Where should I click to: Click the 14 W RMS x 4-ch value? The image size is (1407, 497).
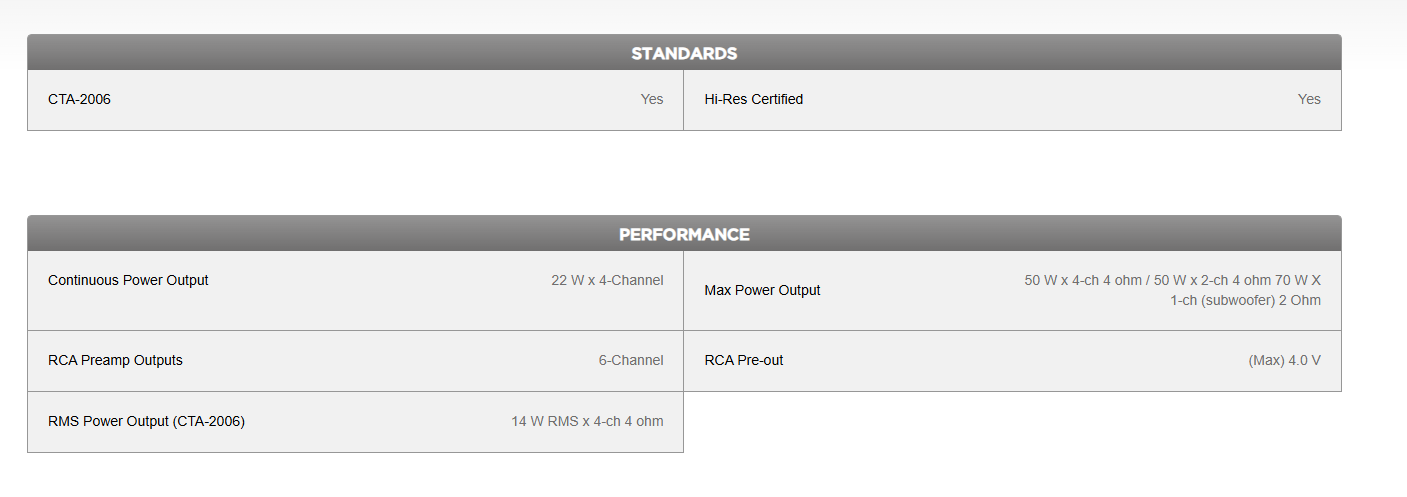[566, 421]
